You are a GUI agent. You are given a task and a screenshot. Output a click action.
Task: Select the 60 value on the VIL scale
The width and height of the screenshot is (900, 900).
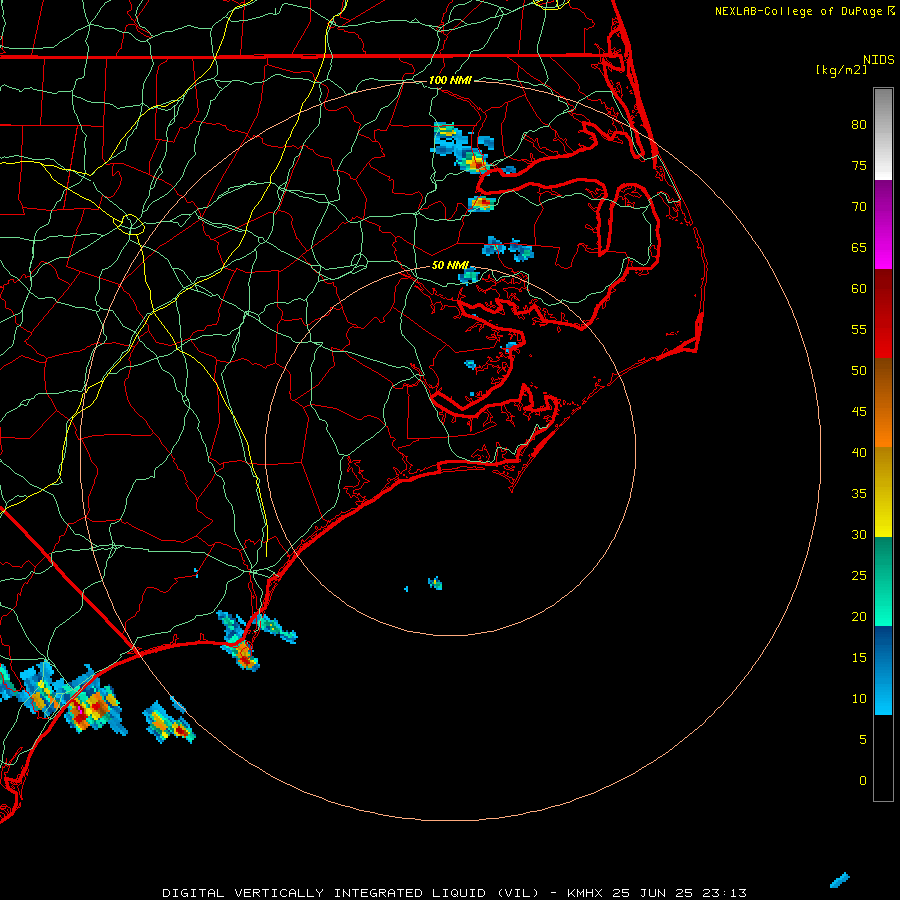(x=859, y=289)
